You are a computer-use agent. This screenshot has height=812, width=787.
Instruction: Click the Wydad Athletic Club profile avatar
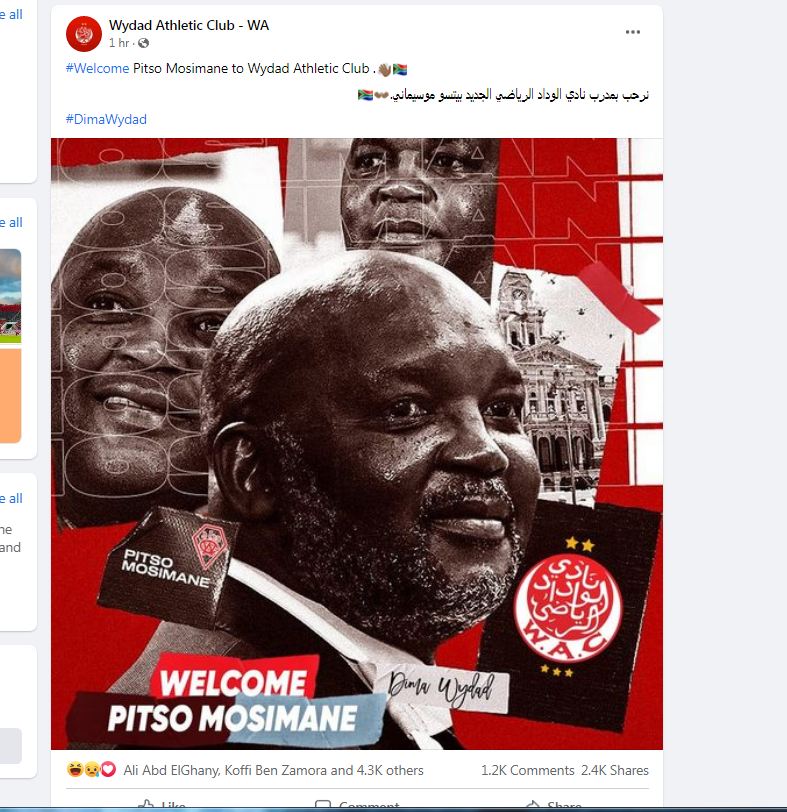click(84, 34)
